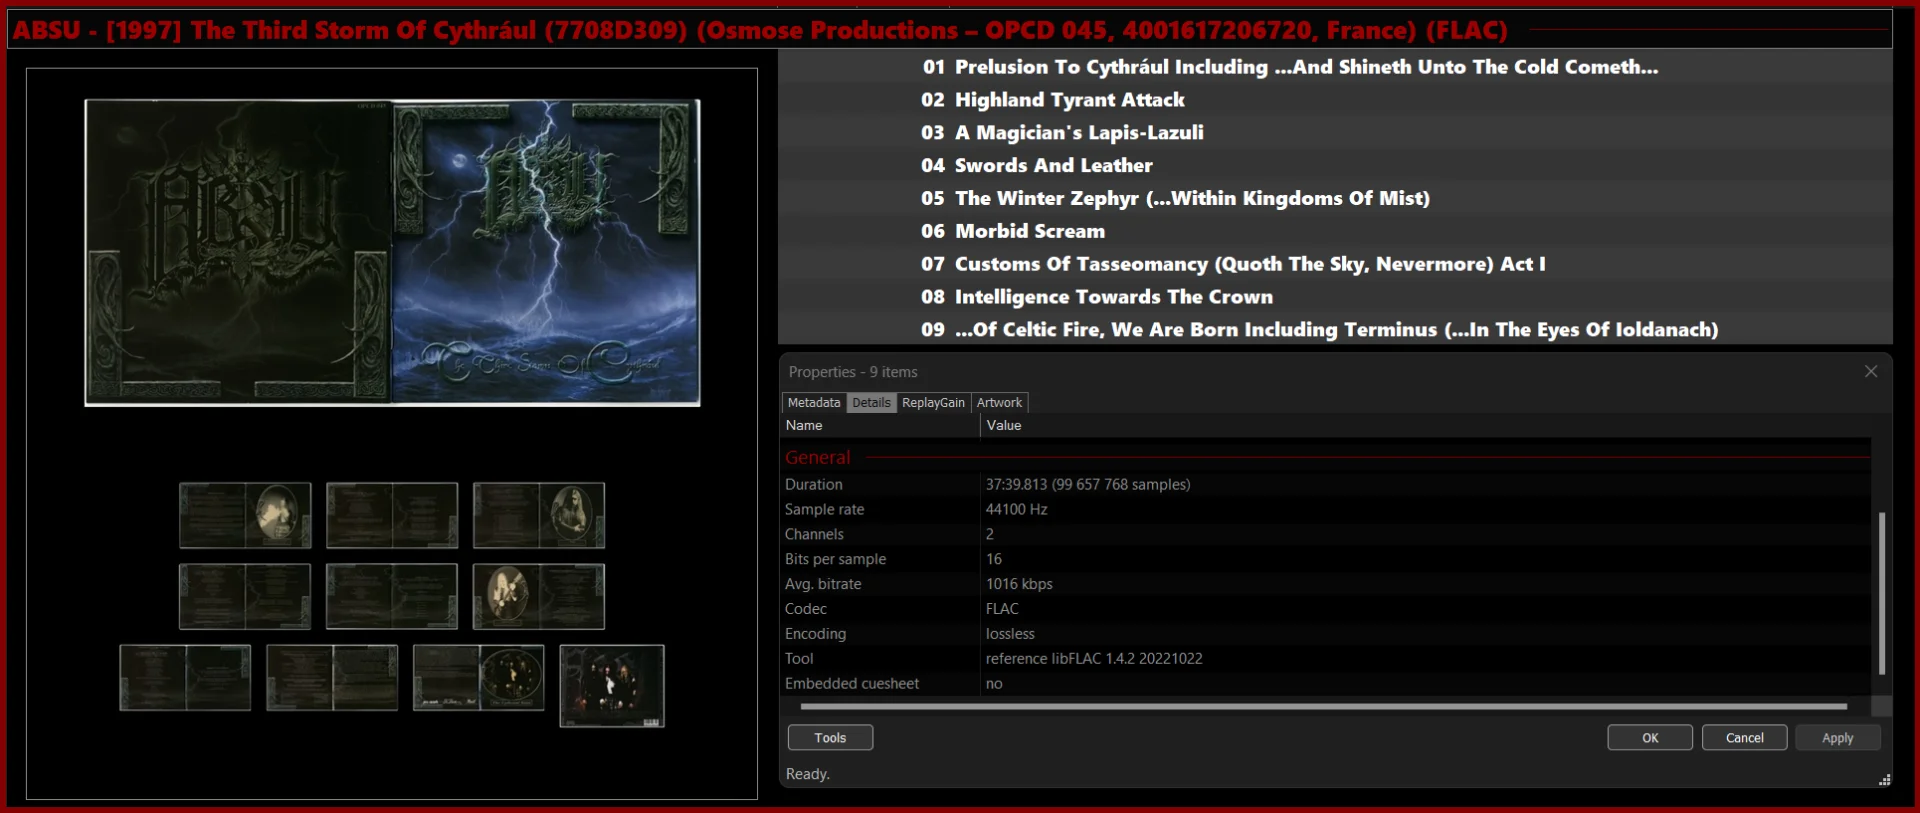Select track 08 Intelligence Towards The Crown
Viewport: 1920px width, 813px height.
pos(1335,297)
